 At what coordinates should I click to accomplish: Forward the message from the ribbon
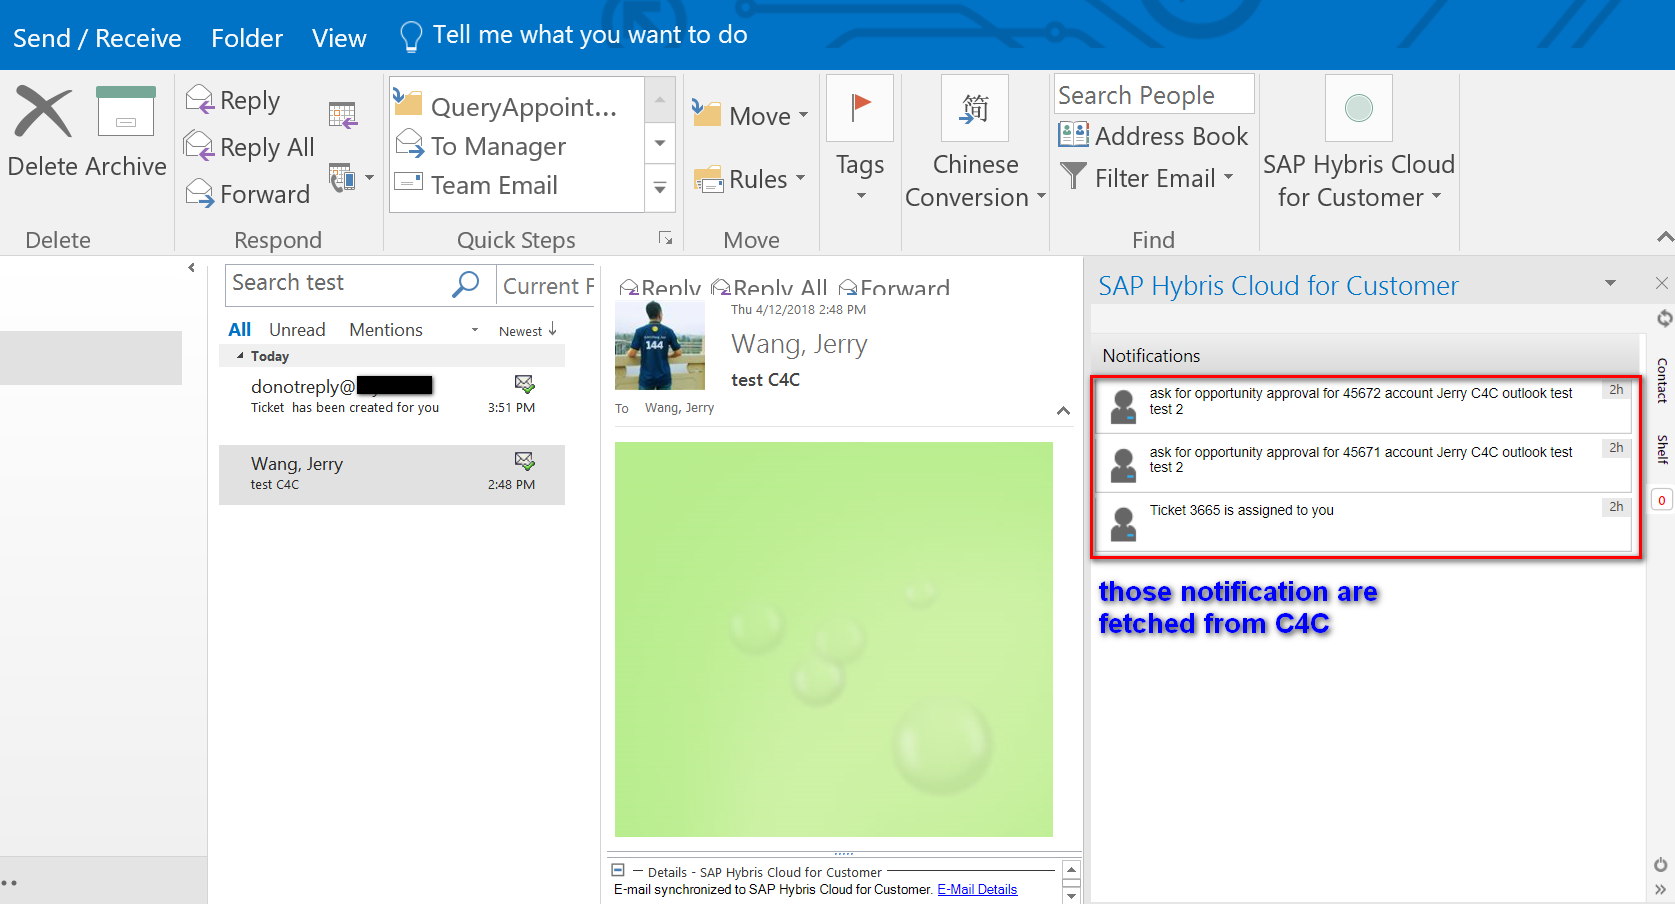point(248,194)
